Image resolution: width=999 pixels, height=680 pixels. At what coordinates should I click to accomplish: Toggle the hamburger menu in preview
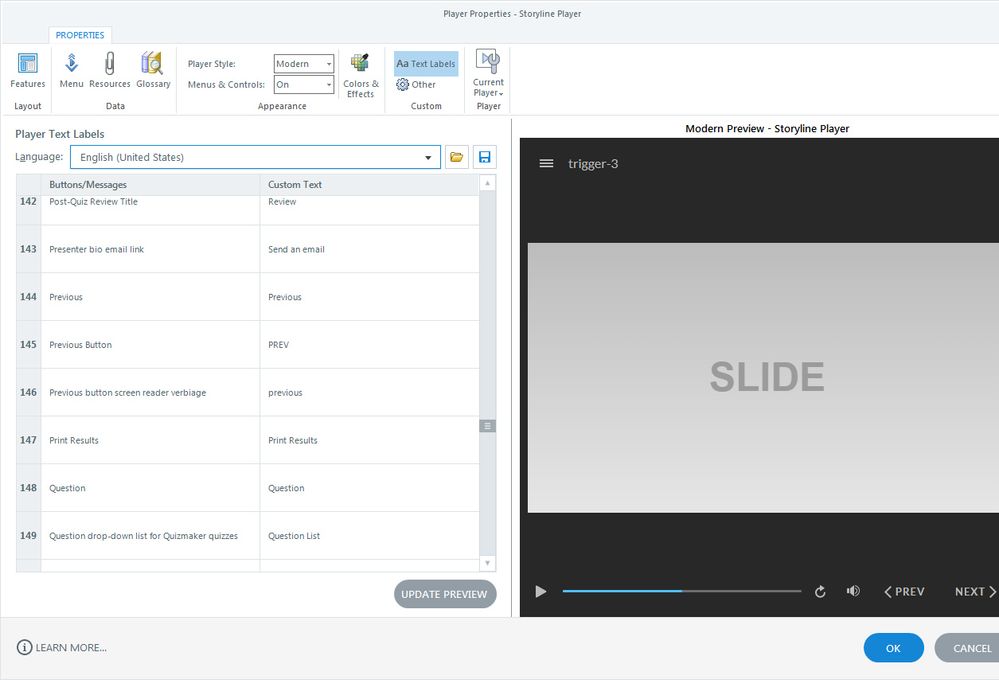click(546, 163)
